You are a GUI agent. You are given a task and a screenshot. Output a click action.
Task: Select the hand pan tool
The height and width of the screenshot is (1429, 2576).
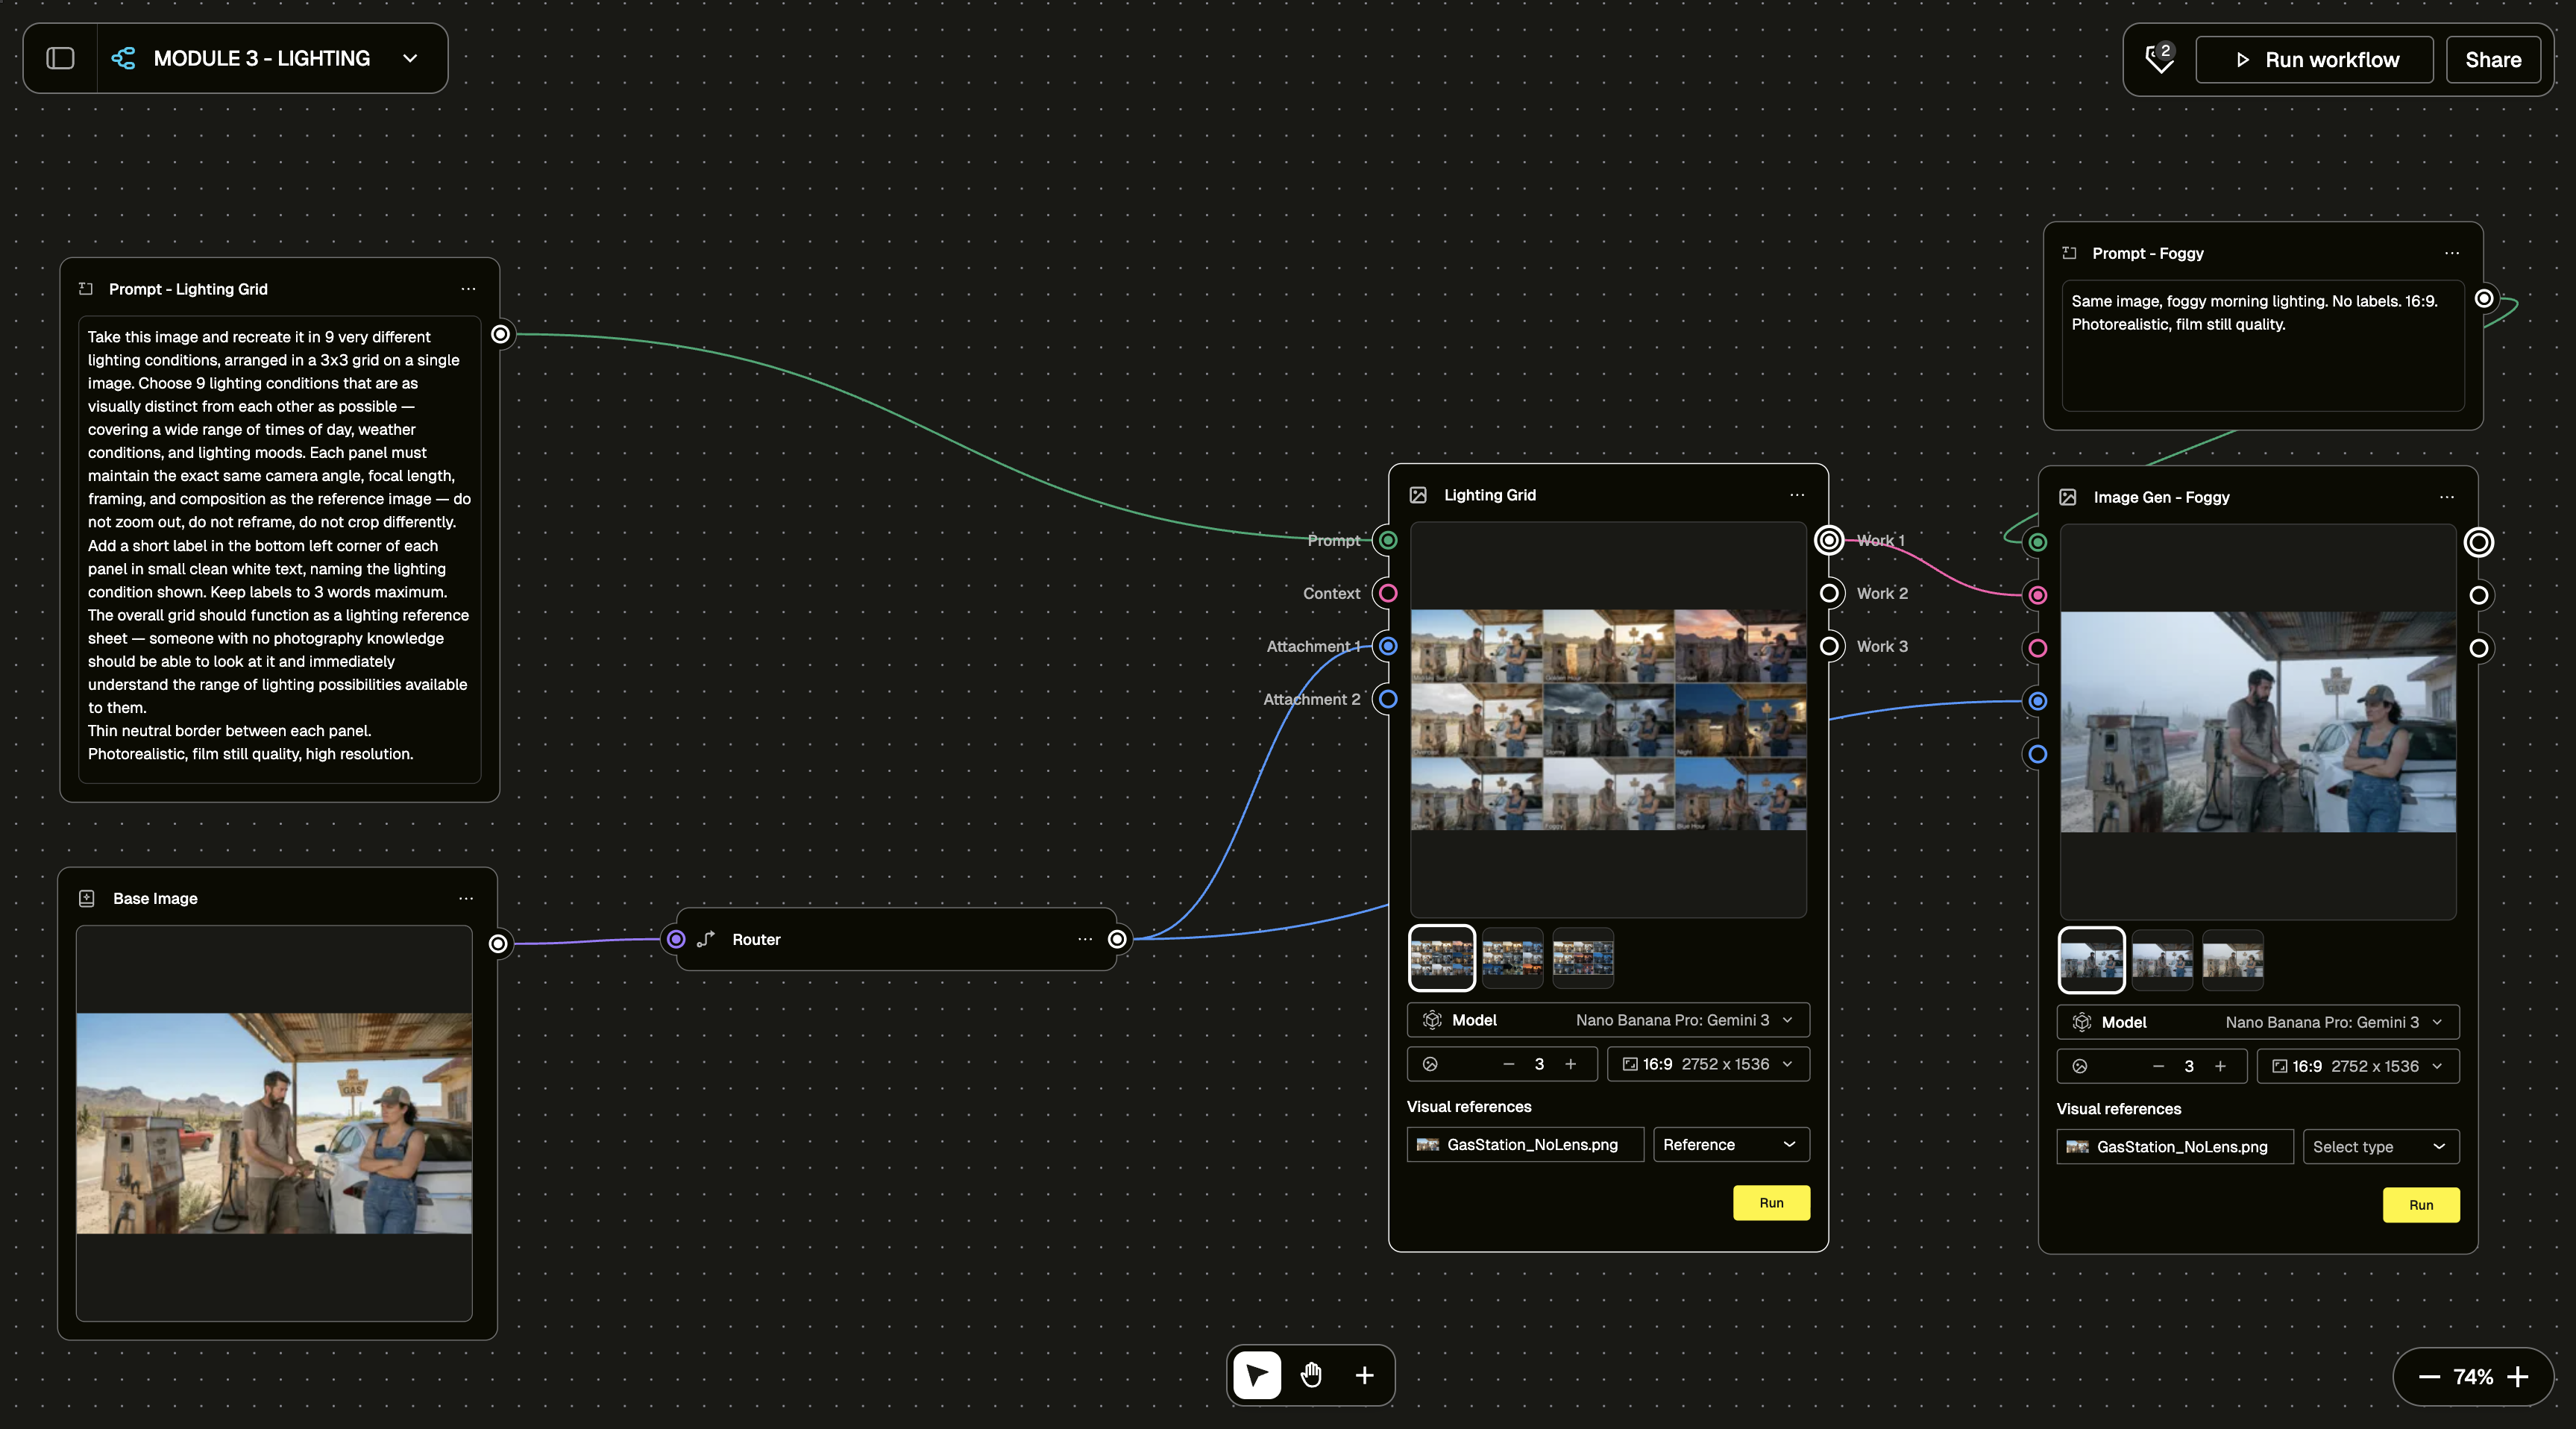click(1311, 1375)
